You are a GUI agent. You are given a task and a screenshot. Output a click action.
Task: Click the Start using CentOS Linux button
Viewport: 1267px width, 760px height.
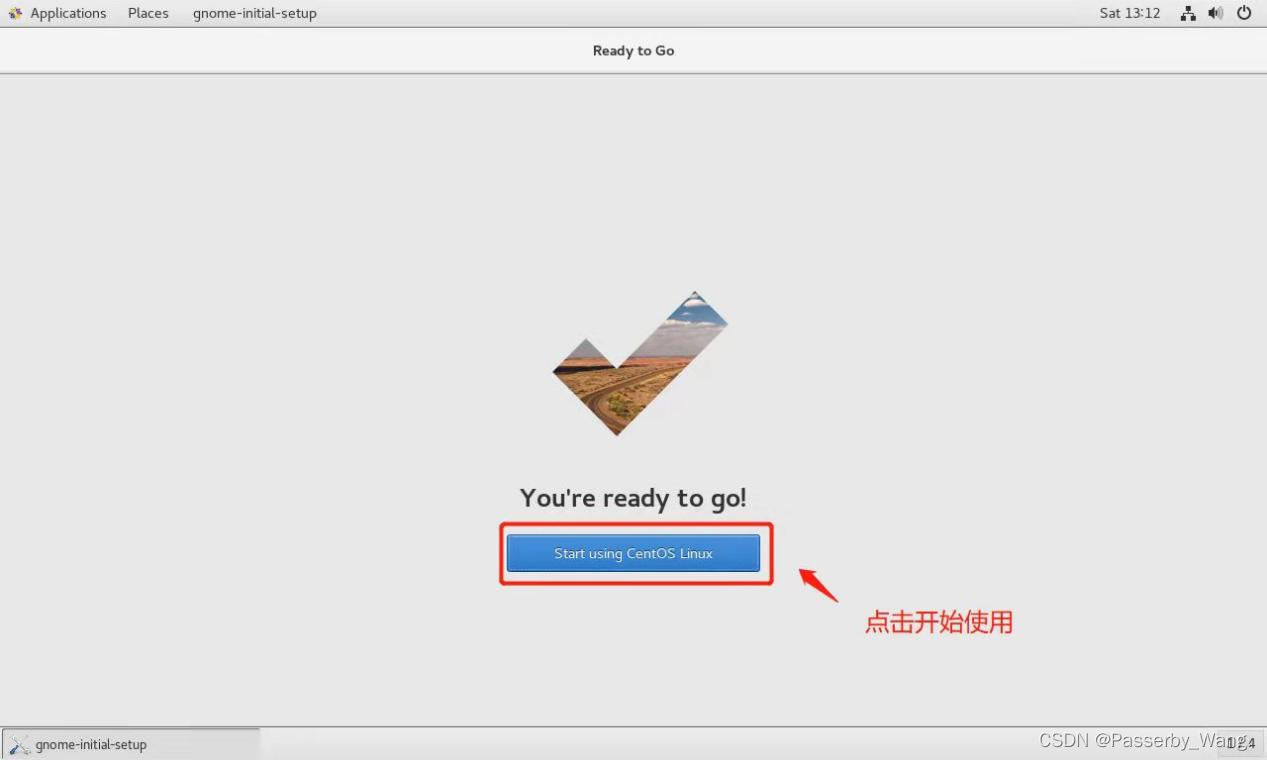[x=633, y=553]
